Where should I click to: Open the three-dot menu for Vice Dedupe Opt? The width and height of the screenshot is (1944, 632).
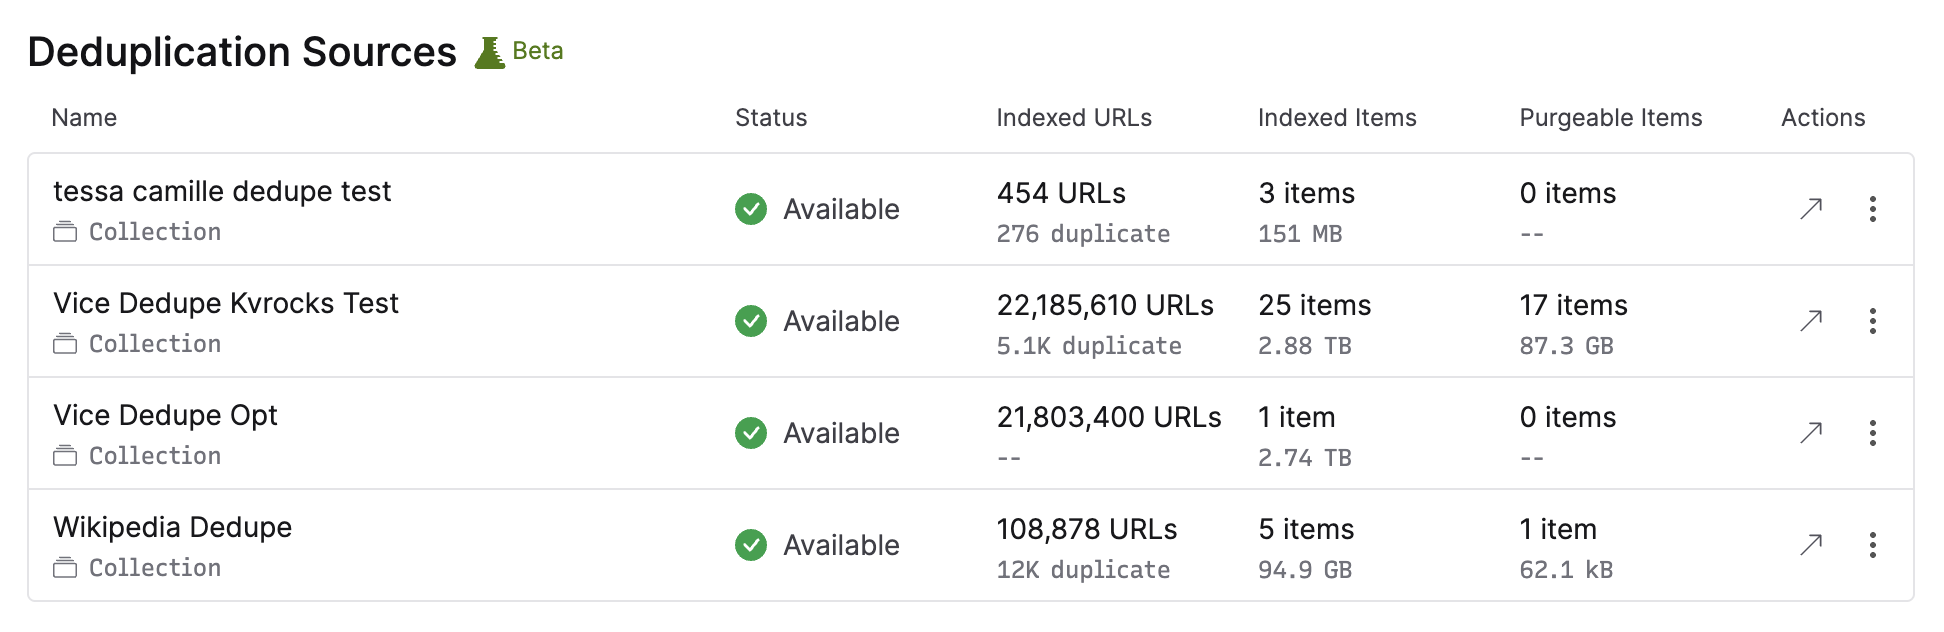coord(1872,433)
